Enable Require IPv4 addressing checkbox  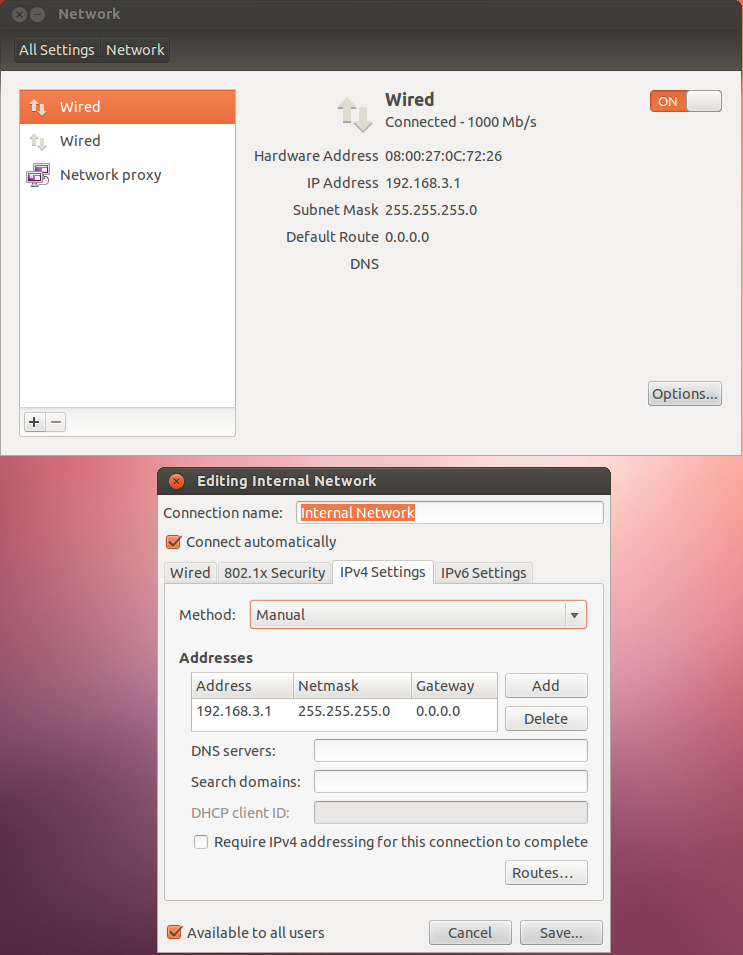coord(201,842)
